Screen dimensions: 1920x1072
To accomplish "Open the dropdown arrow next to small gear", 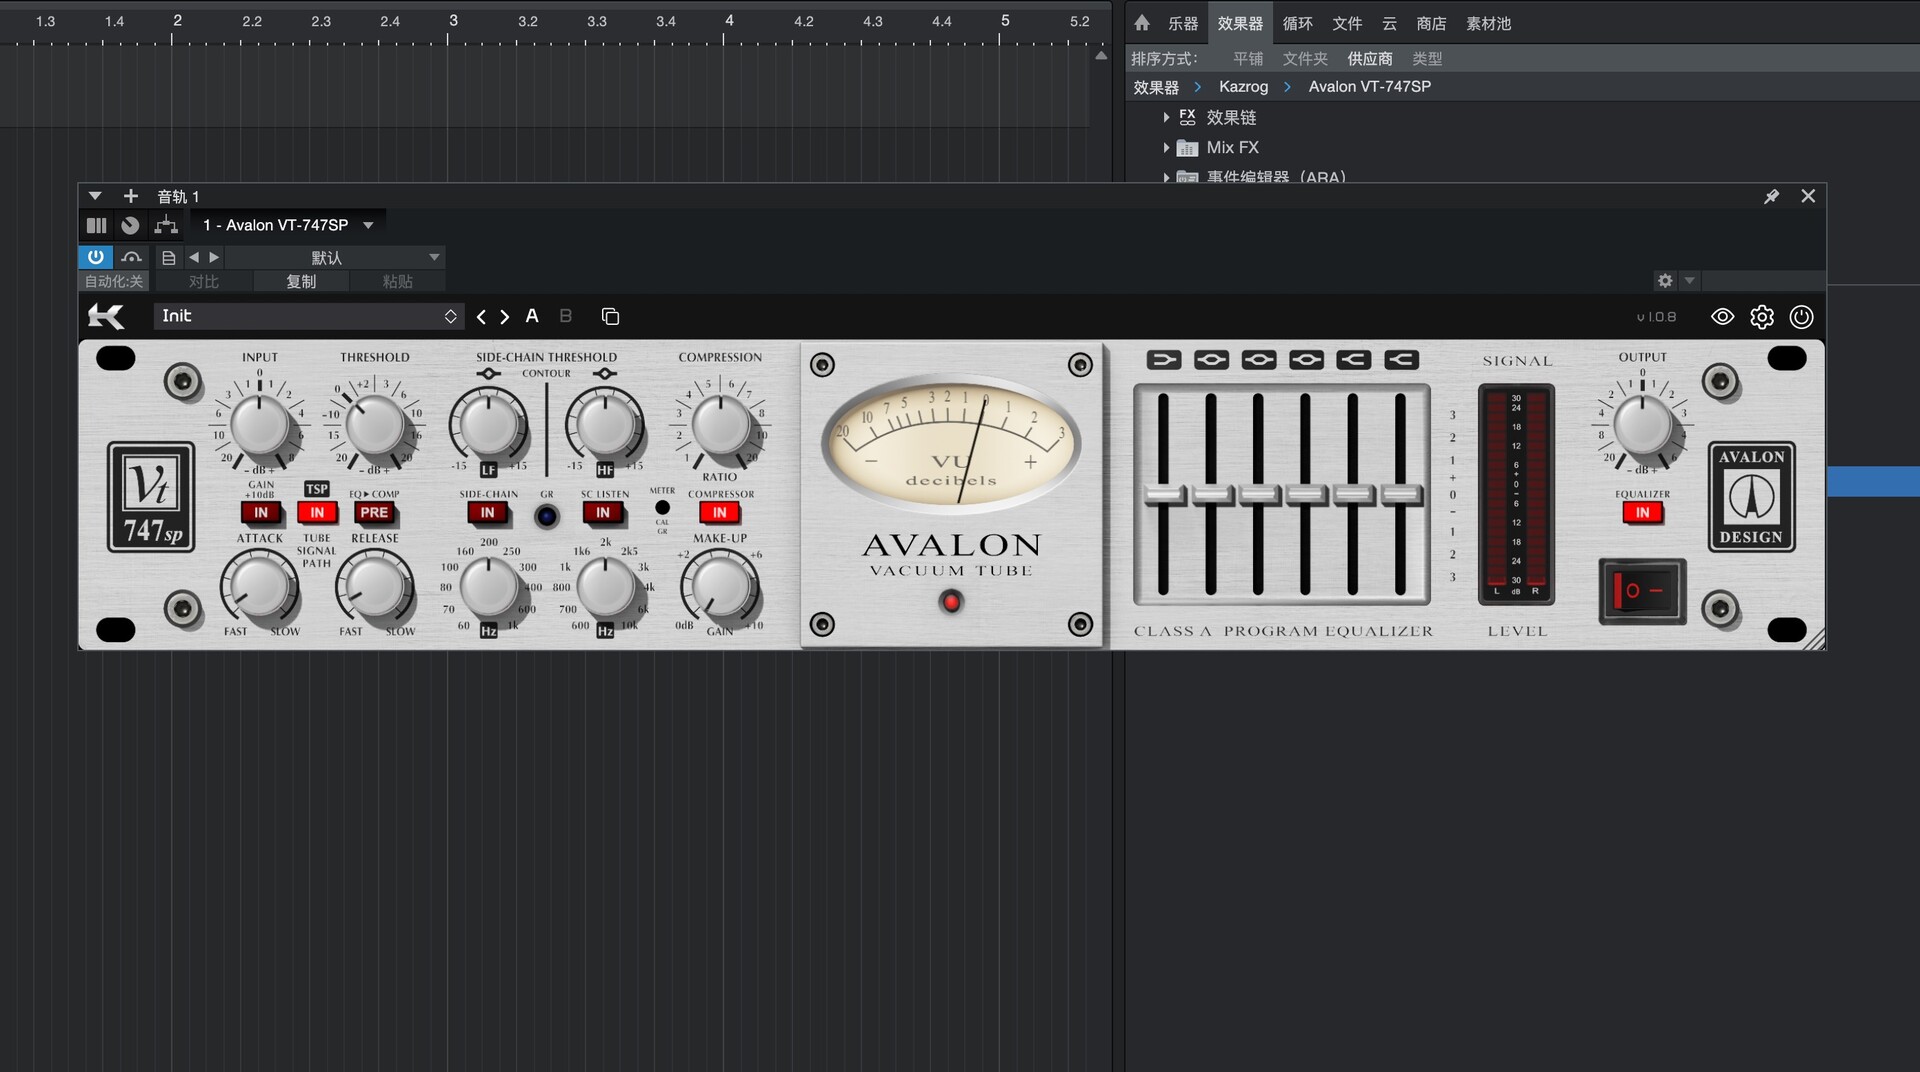I will (1689, 281).
